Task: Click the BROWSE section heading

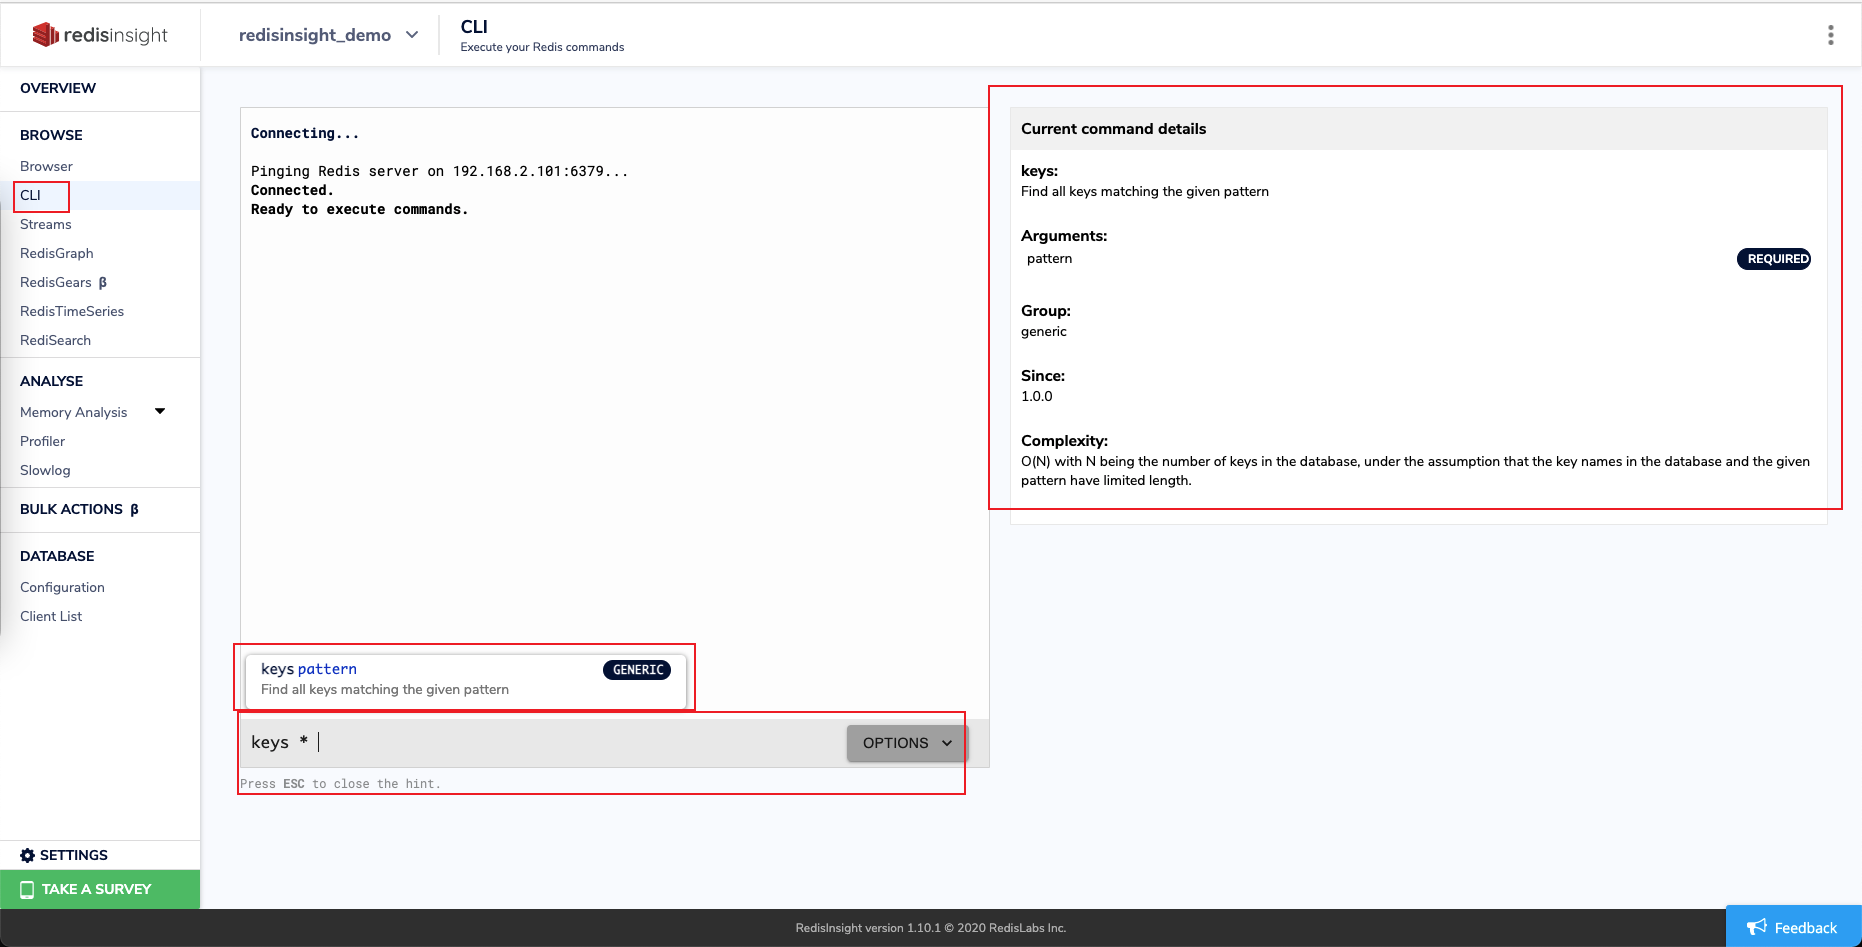Action: point(51,135)
